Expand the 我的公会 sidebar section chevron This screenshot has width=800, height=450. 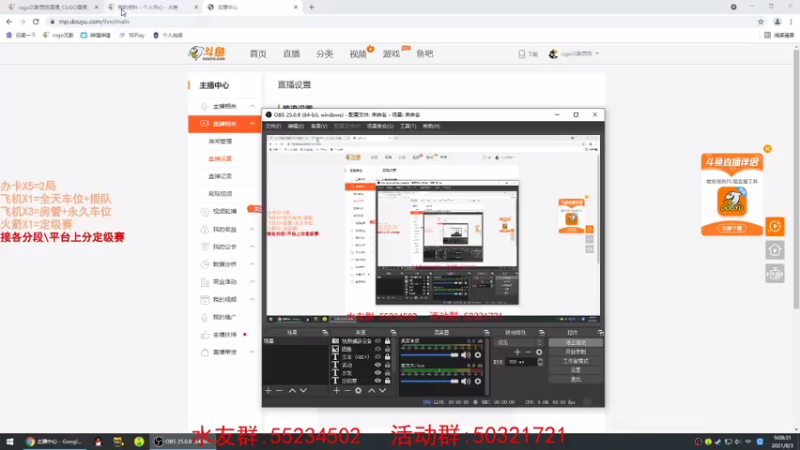click(252, 246)
